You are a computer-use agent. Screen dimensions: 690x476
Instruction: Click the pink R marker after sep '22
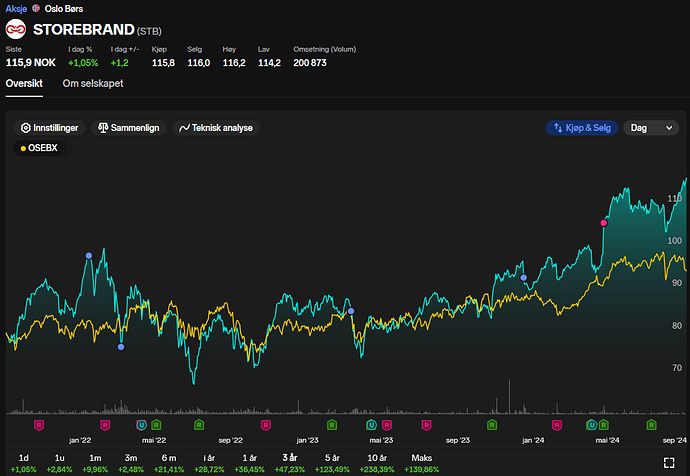tap(266, 425)
